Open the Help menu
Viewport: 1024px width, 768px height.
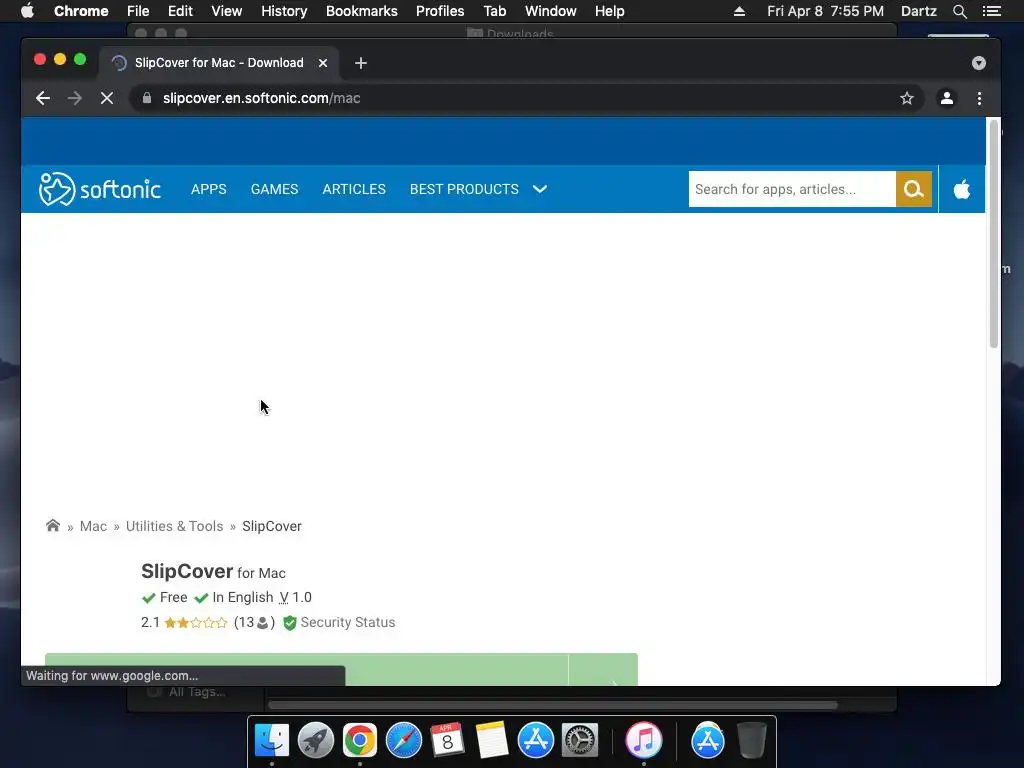point(609,11)
